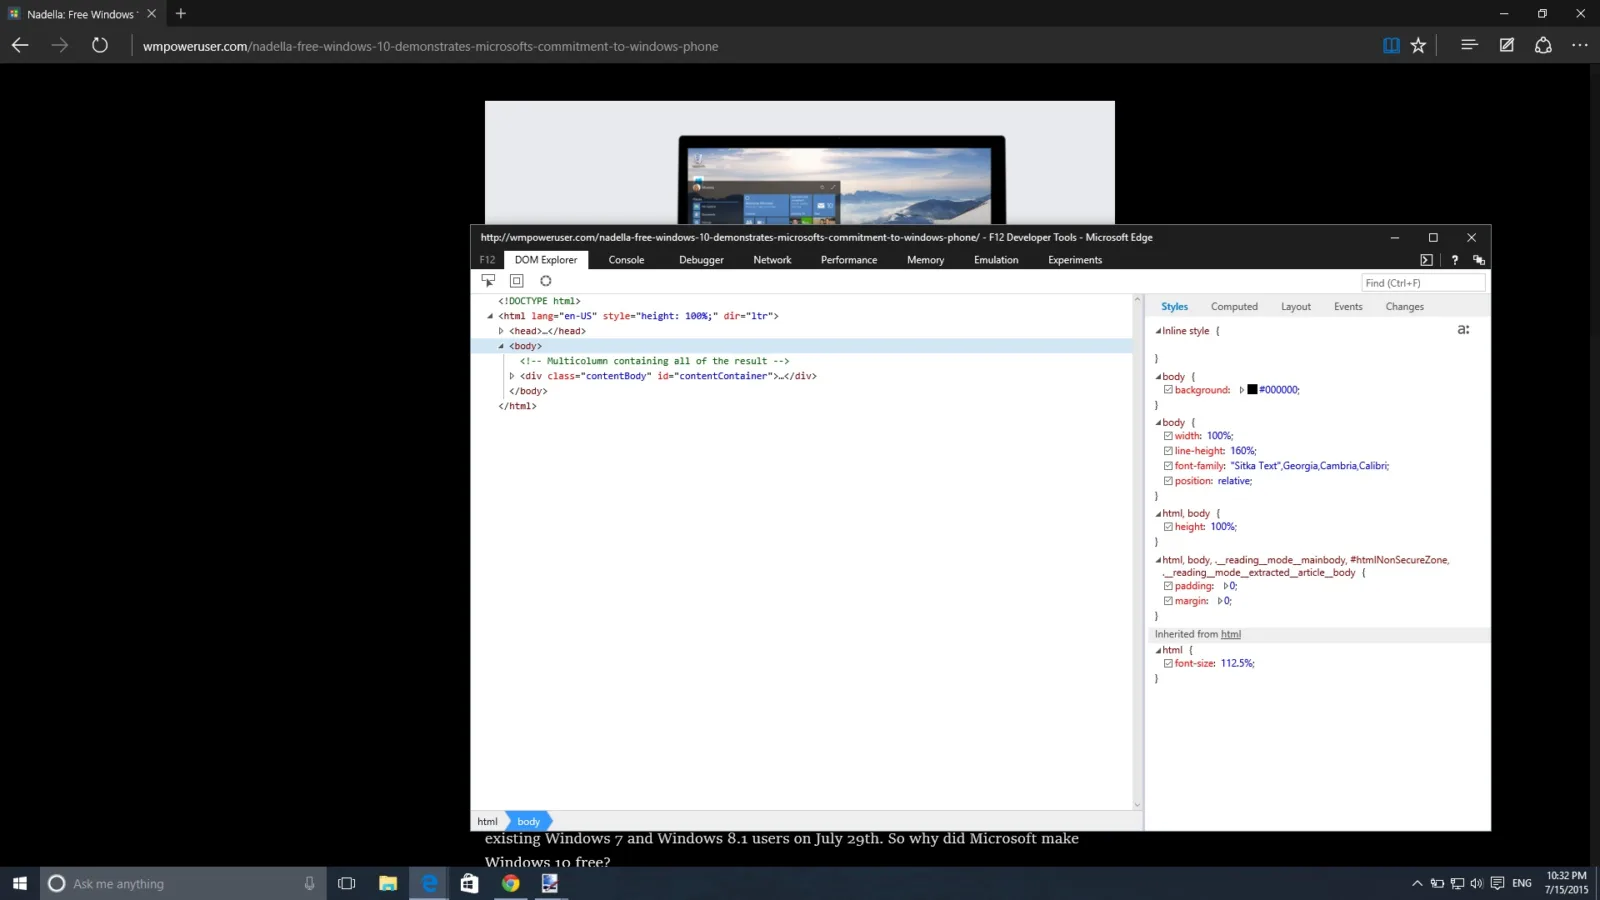Open the Events pane tab
The image size is (1600, 900).
click(x=1348, y=307)
